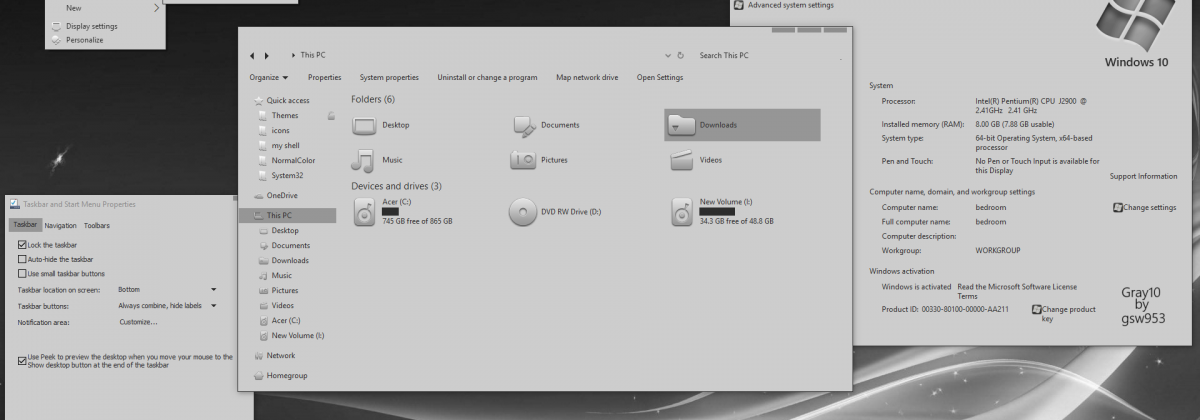The width and height of the screenshot is (1200, 420).
Task: Open the Organize dropdown menu
Action: 269,77
